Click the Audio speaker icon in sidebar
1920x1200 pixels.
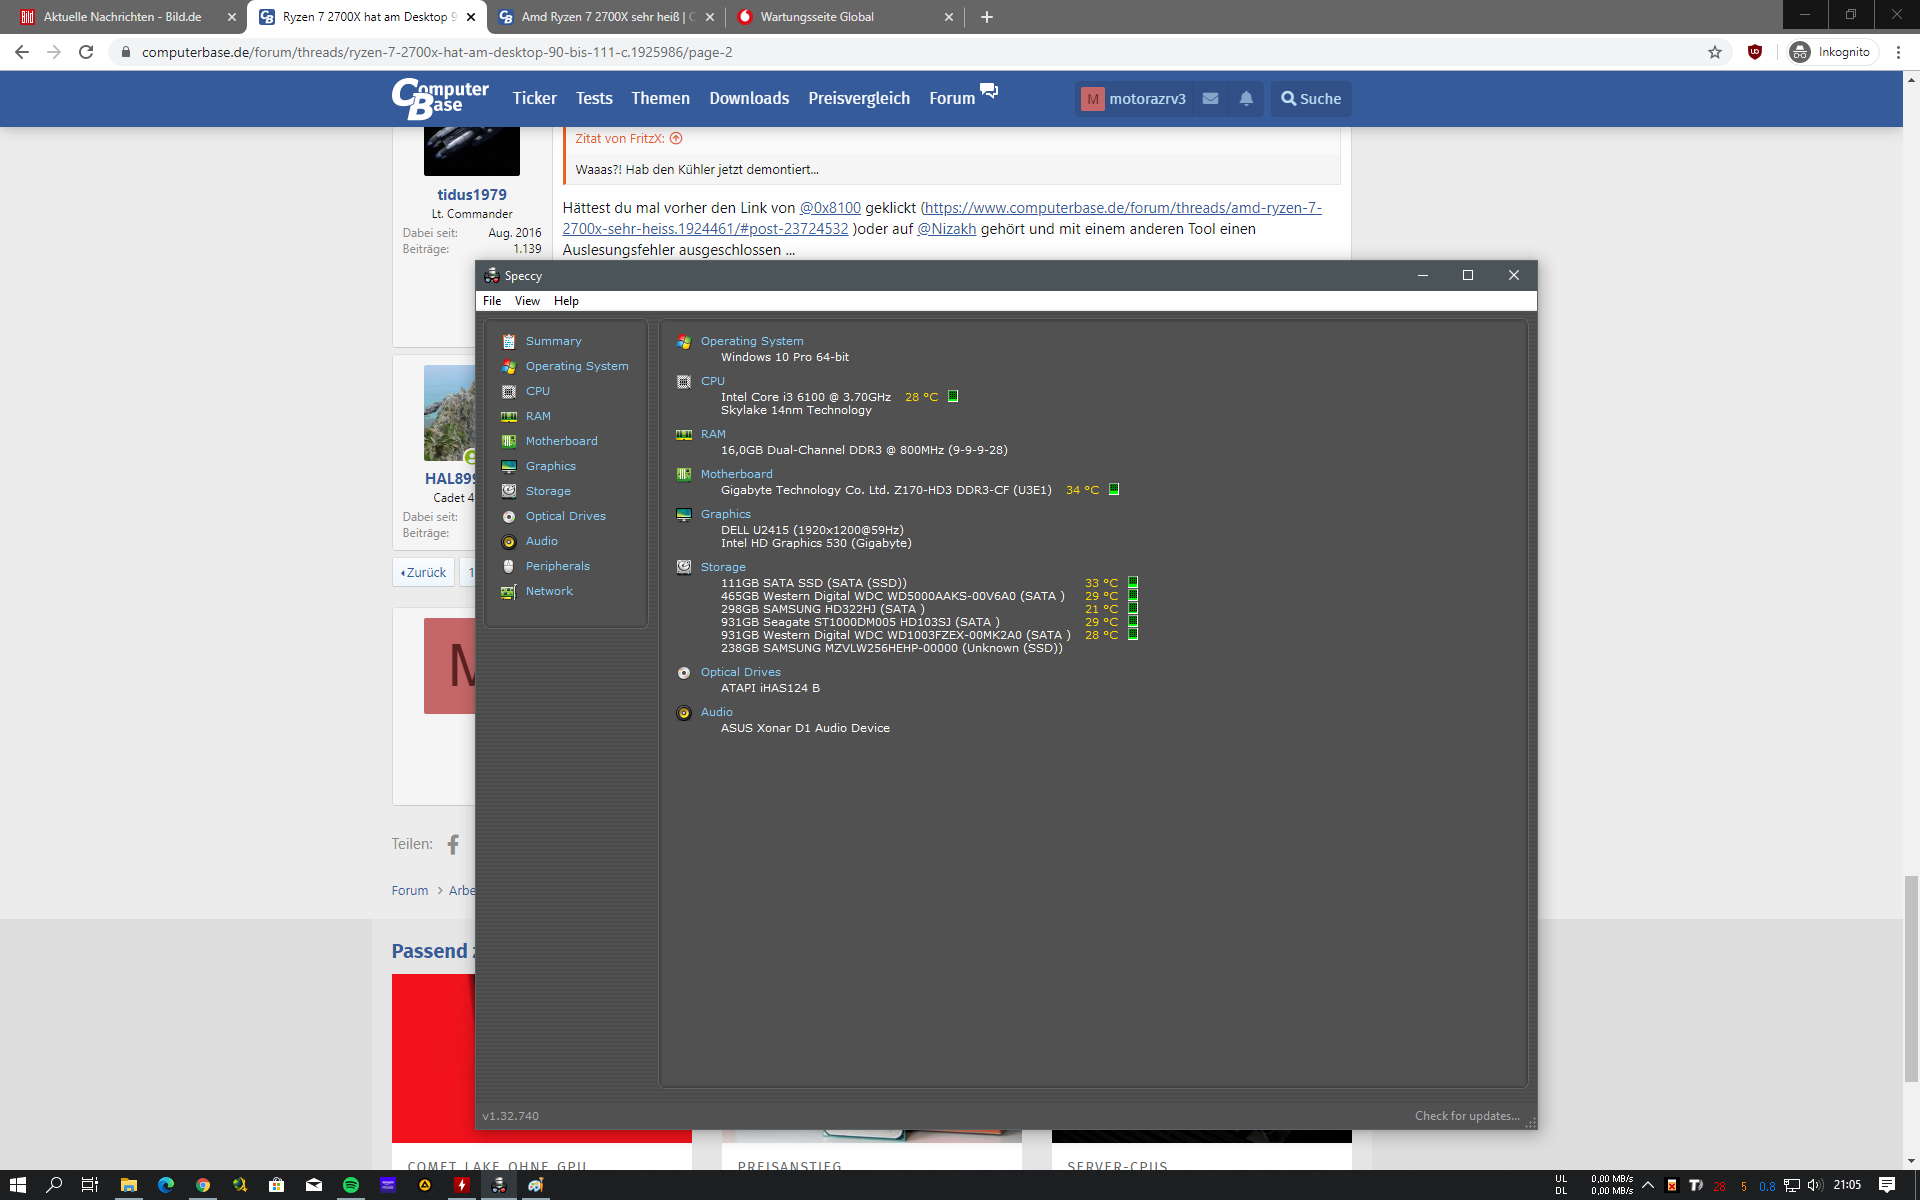509,541
